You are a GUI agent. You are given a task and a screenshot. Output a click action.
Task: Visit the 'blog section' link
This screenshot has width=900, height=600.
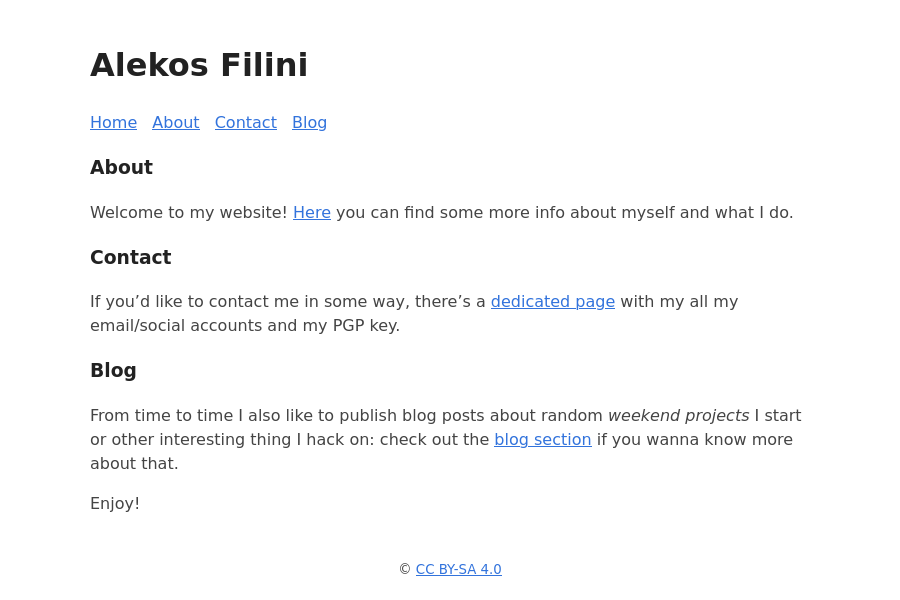click(542, 439)
